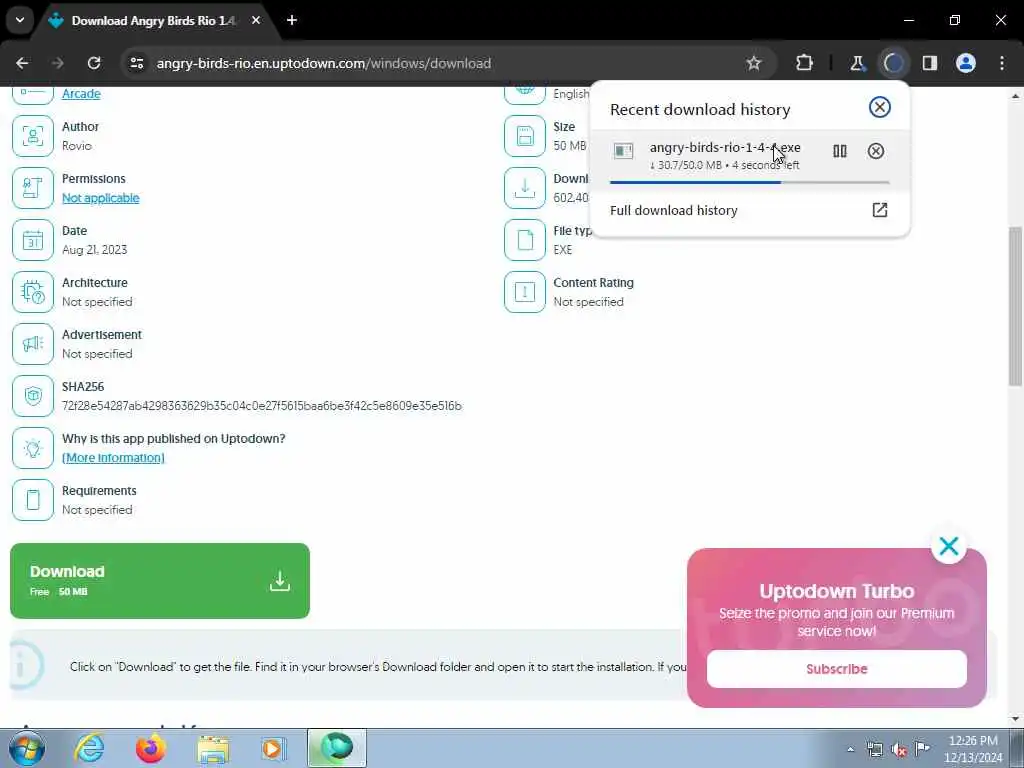This screenshot has height=768, width=1024.
Task: Go back to the previous page
Action: [22, 63]
